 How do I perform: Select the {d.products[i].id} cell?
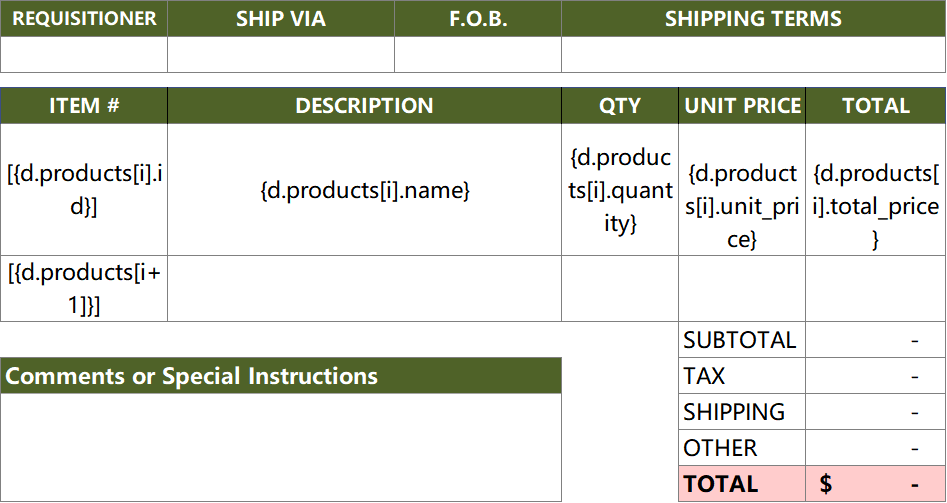(x=84, y=190)
